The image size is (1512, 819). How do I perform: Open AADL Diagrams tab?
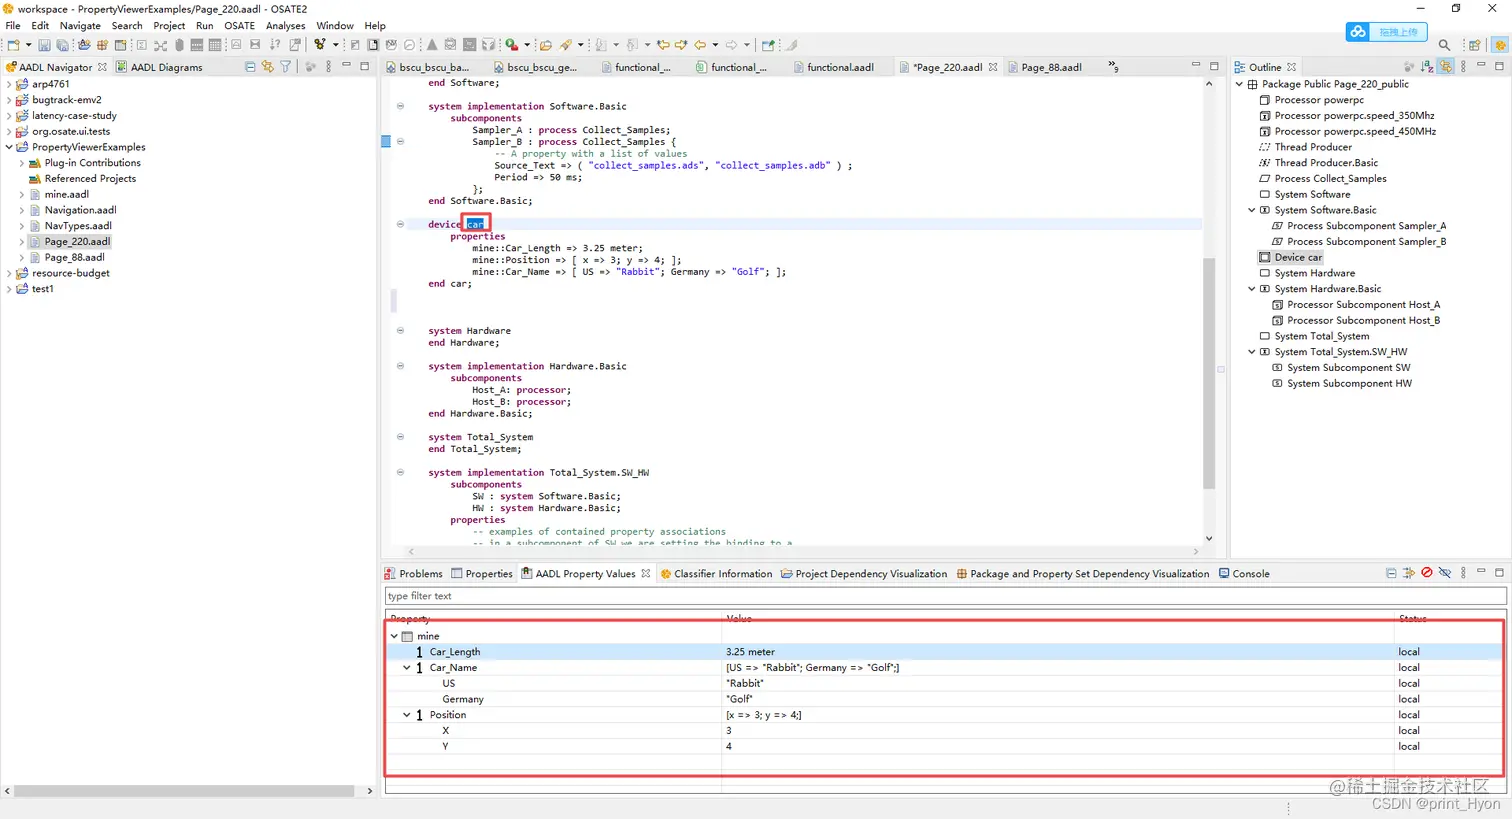coord(159,67)
